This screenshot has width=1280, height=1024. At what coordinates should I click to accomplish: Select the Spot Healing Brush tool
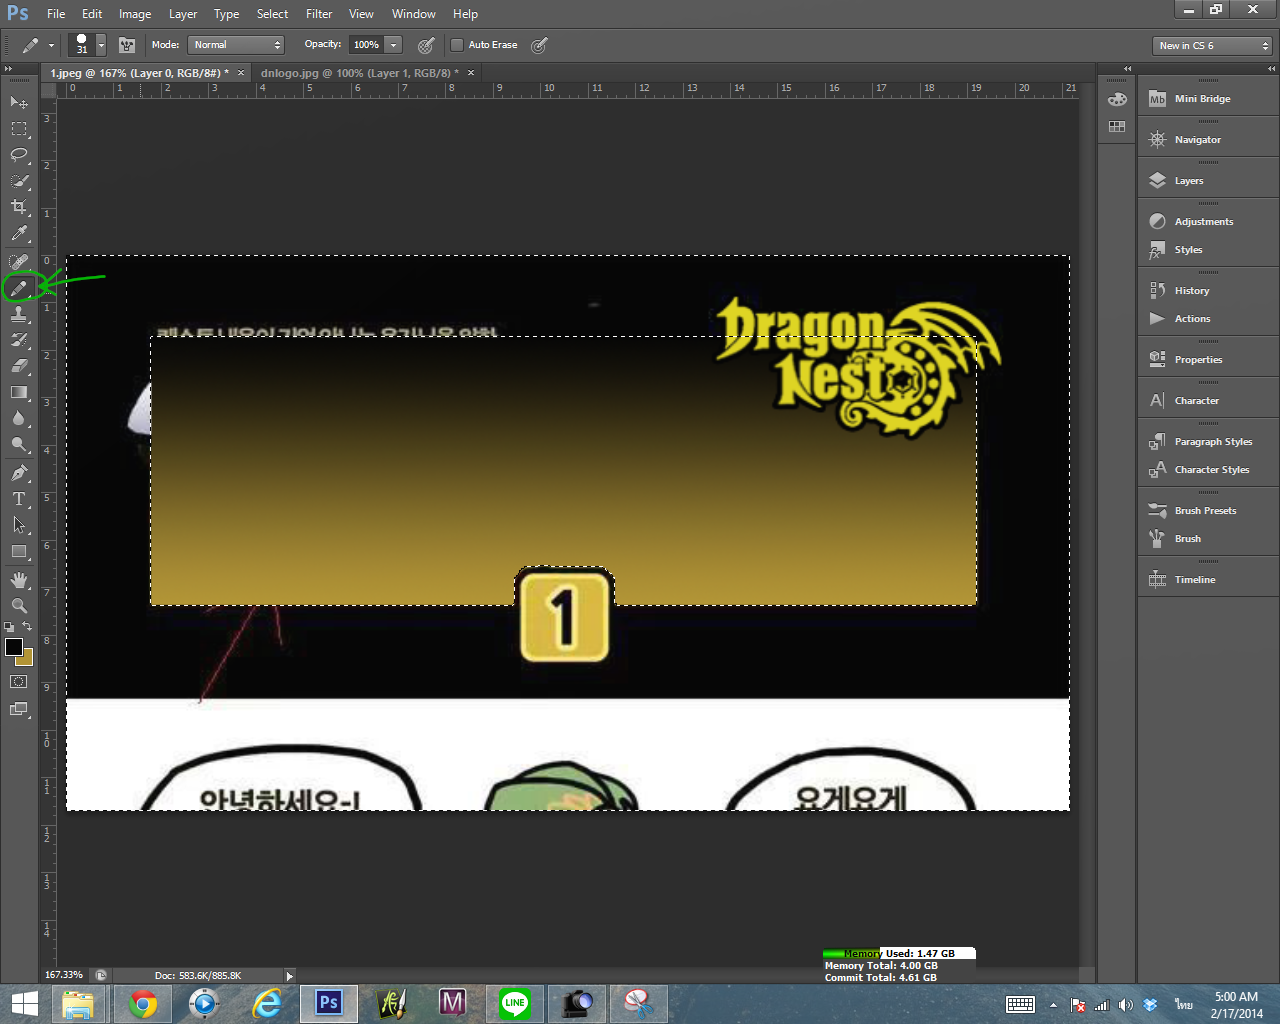point(19,262)
